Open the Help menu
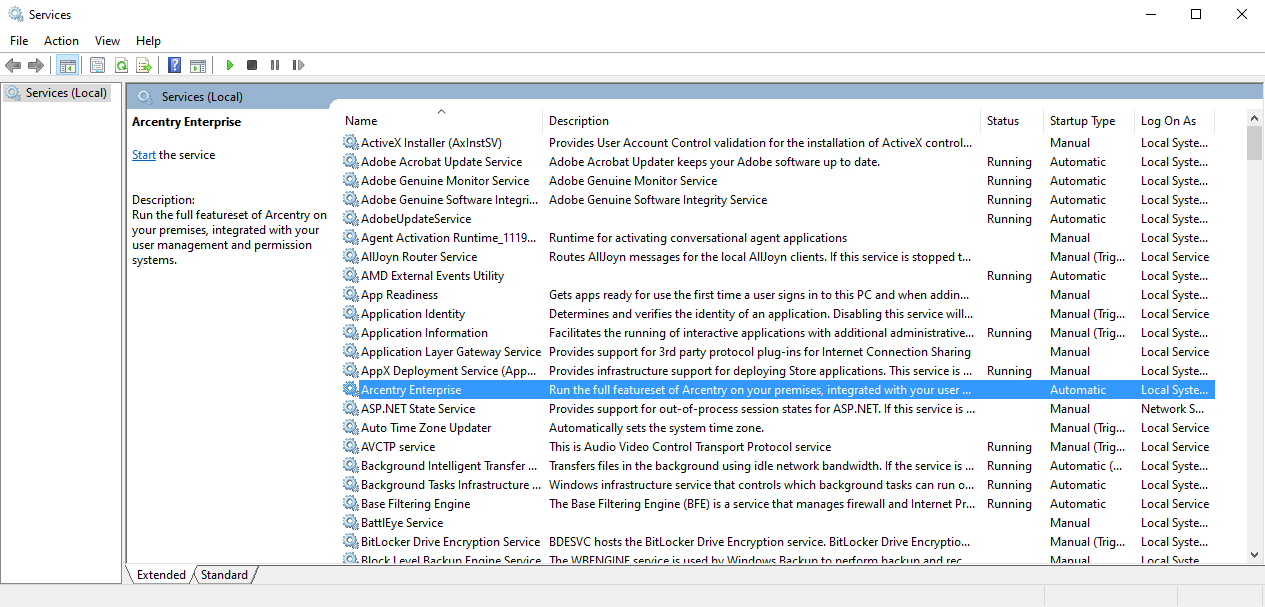The width and height of the screenshot is (1265, 607). (x=148, y=41)
